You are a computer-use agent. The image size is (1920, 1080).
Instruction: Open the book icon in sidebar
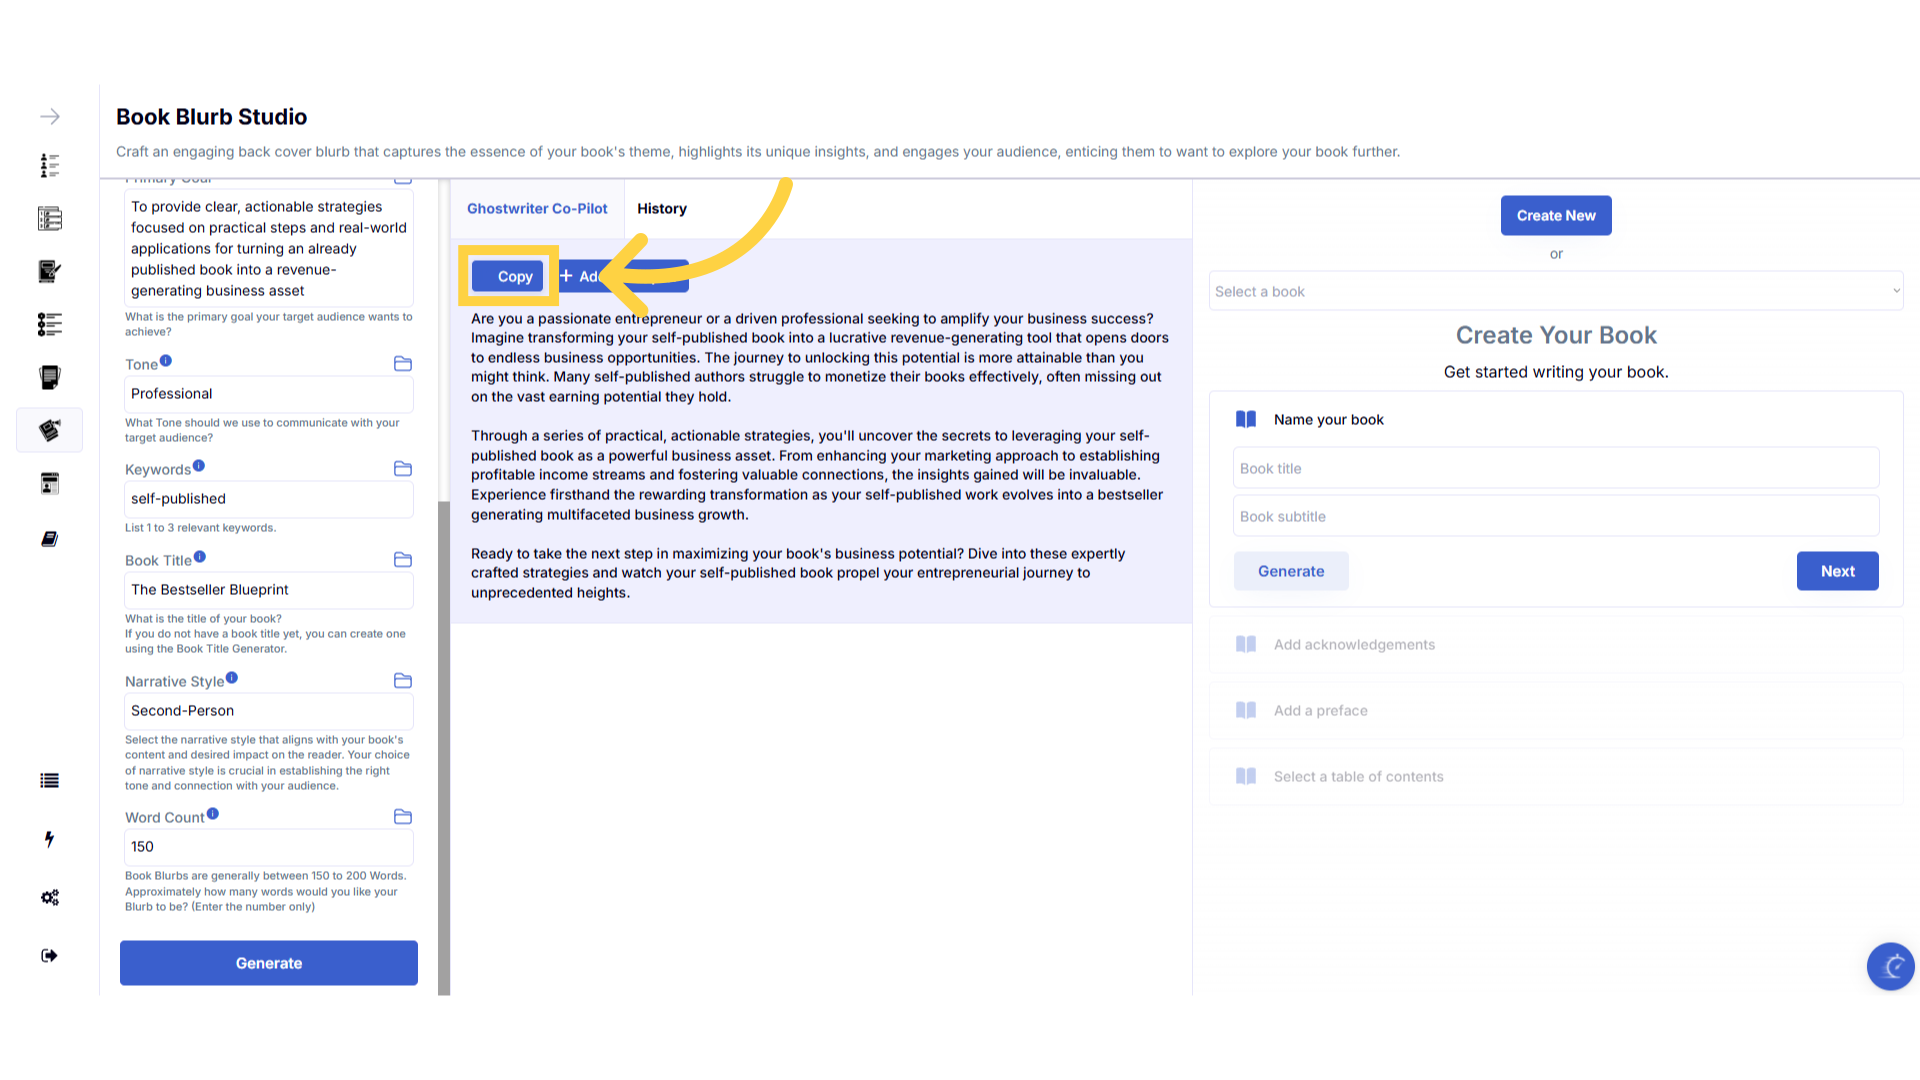(50, 539)
